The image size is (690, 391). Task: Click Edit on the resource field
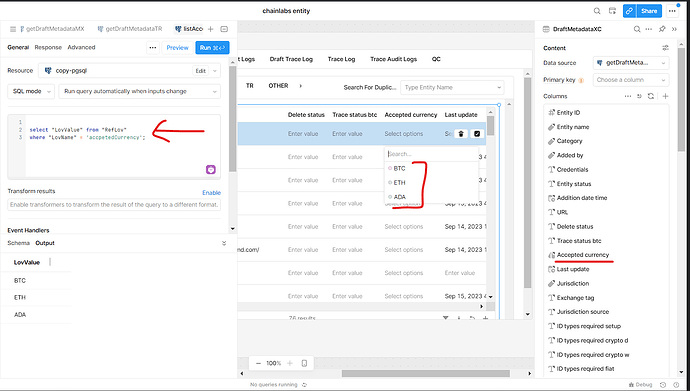tap(201, 71)
